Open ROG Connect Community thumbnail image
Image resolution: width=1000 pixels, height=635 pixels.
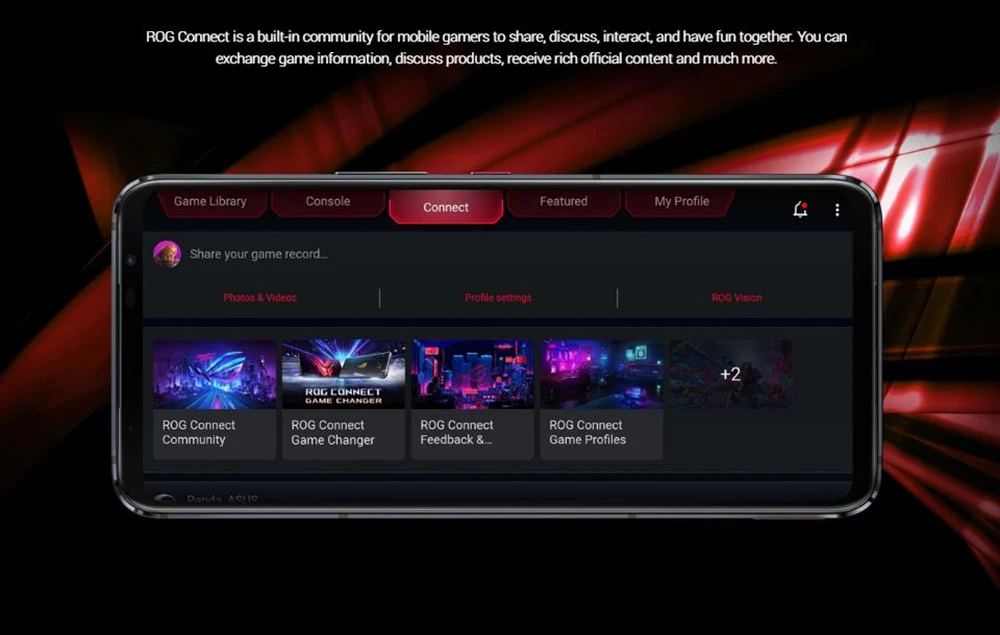(214, 374)
